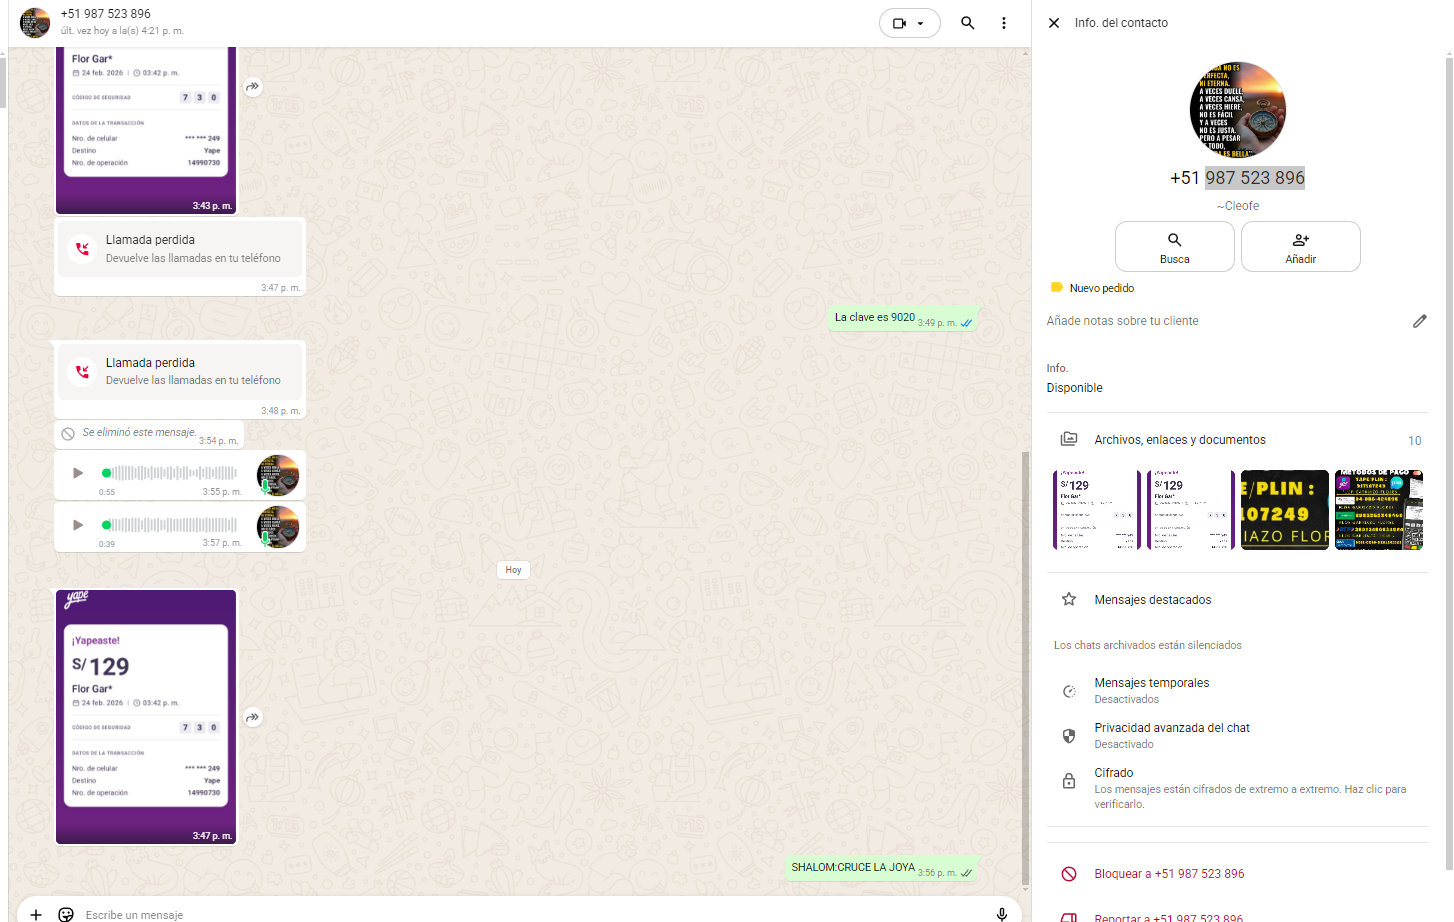Open the E/PLIN media thumbnail

coord(1284,510)
